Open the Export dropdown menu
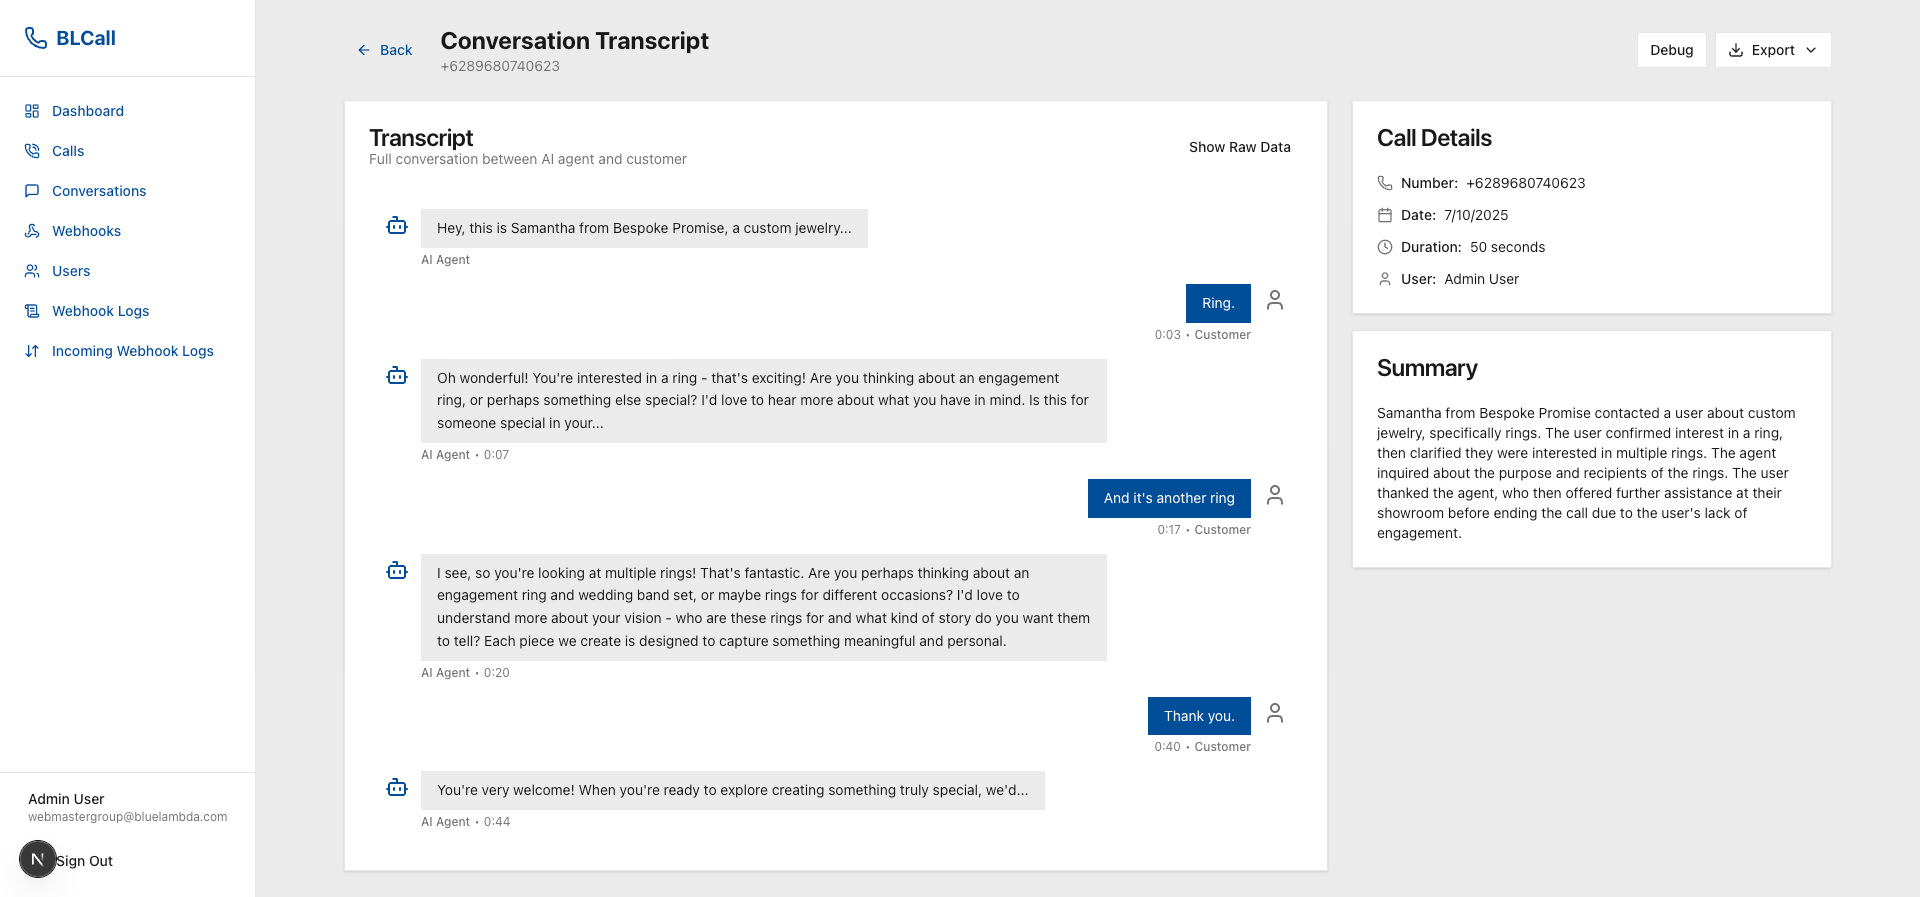 click(x=1772, y=50)
